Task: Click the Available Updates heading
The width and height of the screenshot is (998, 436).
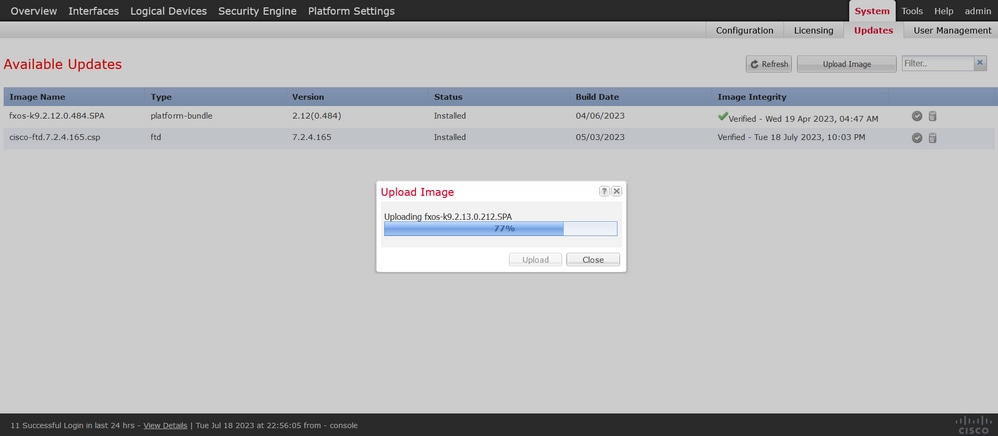Action: (62, 64)
